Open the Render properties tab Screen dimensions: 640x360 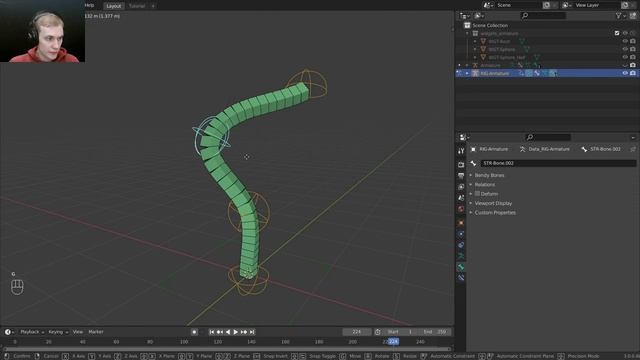(x=461, y=164)
